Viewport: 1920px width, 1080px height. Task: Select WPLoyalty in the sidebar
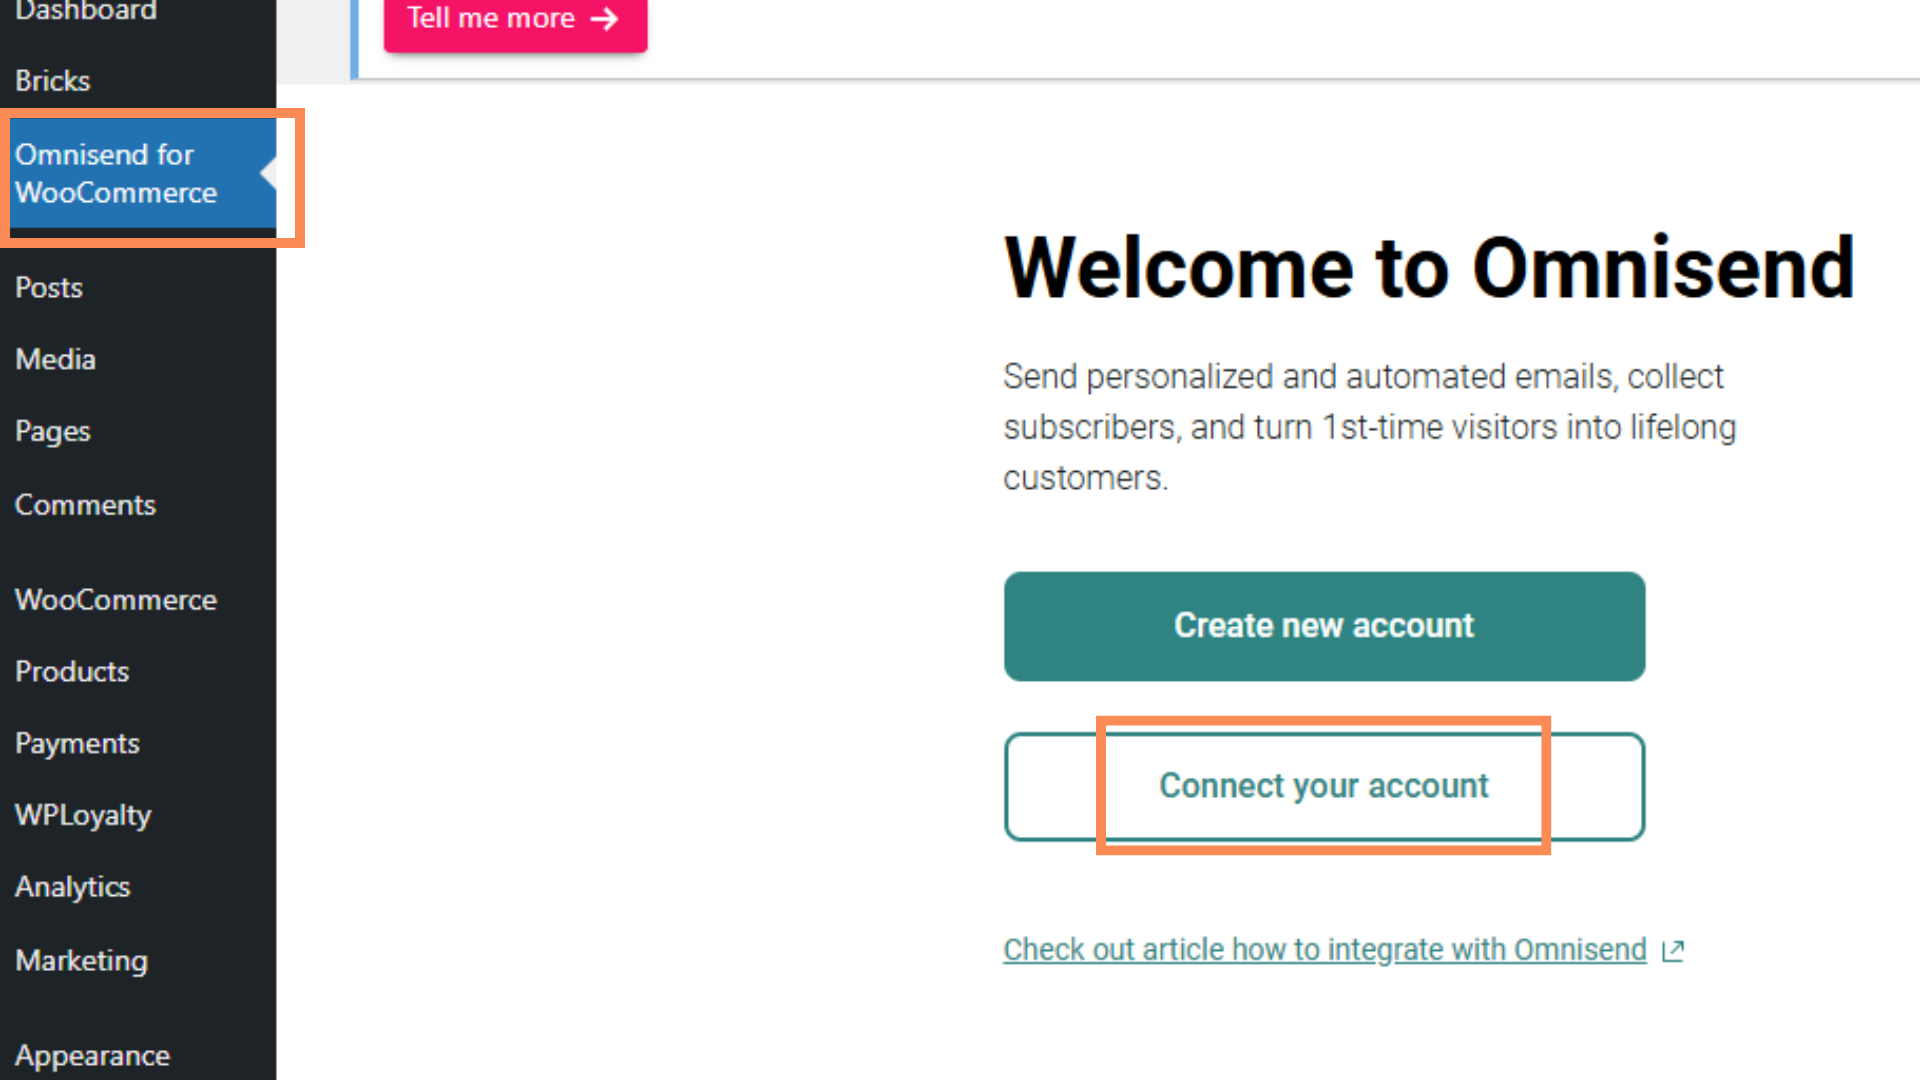pyautogui.click(x=83, y=816)
